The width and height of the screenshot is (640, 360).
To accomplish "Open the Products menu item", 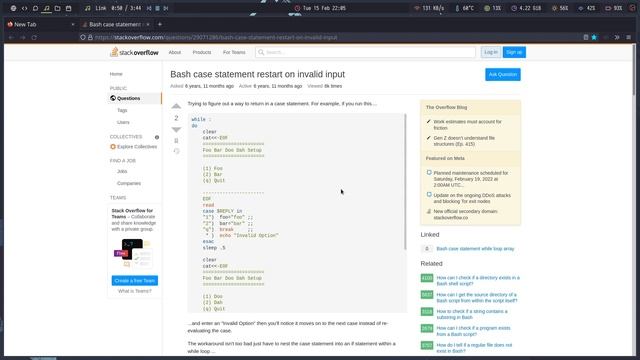I will coord(202,52).
